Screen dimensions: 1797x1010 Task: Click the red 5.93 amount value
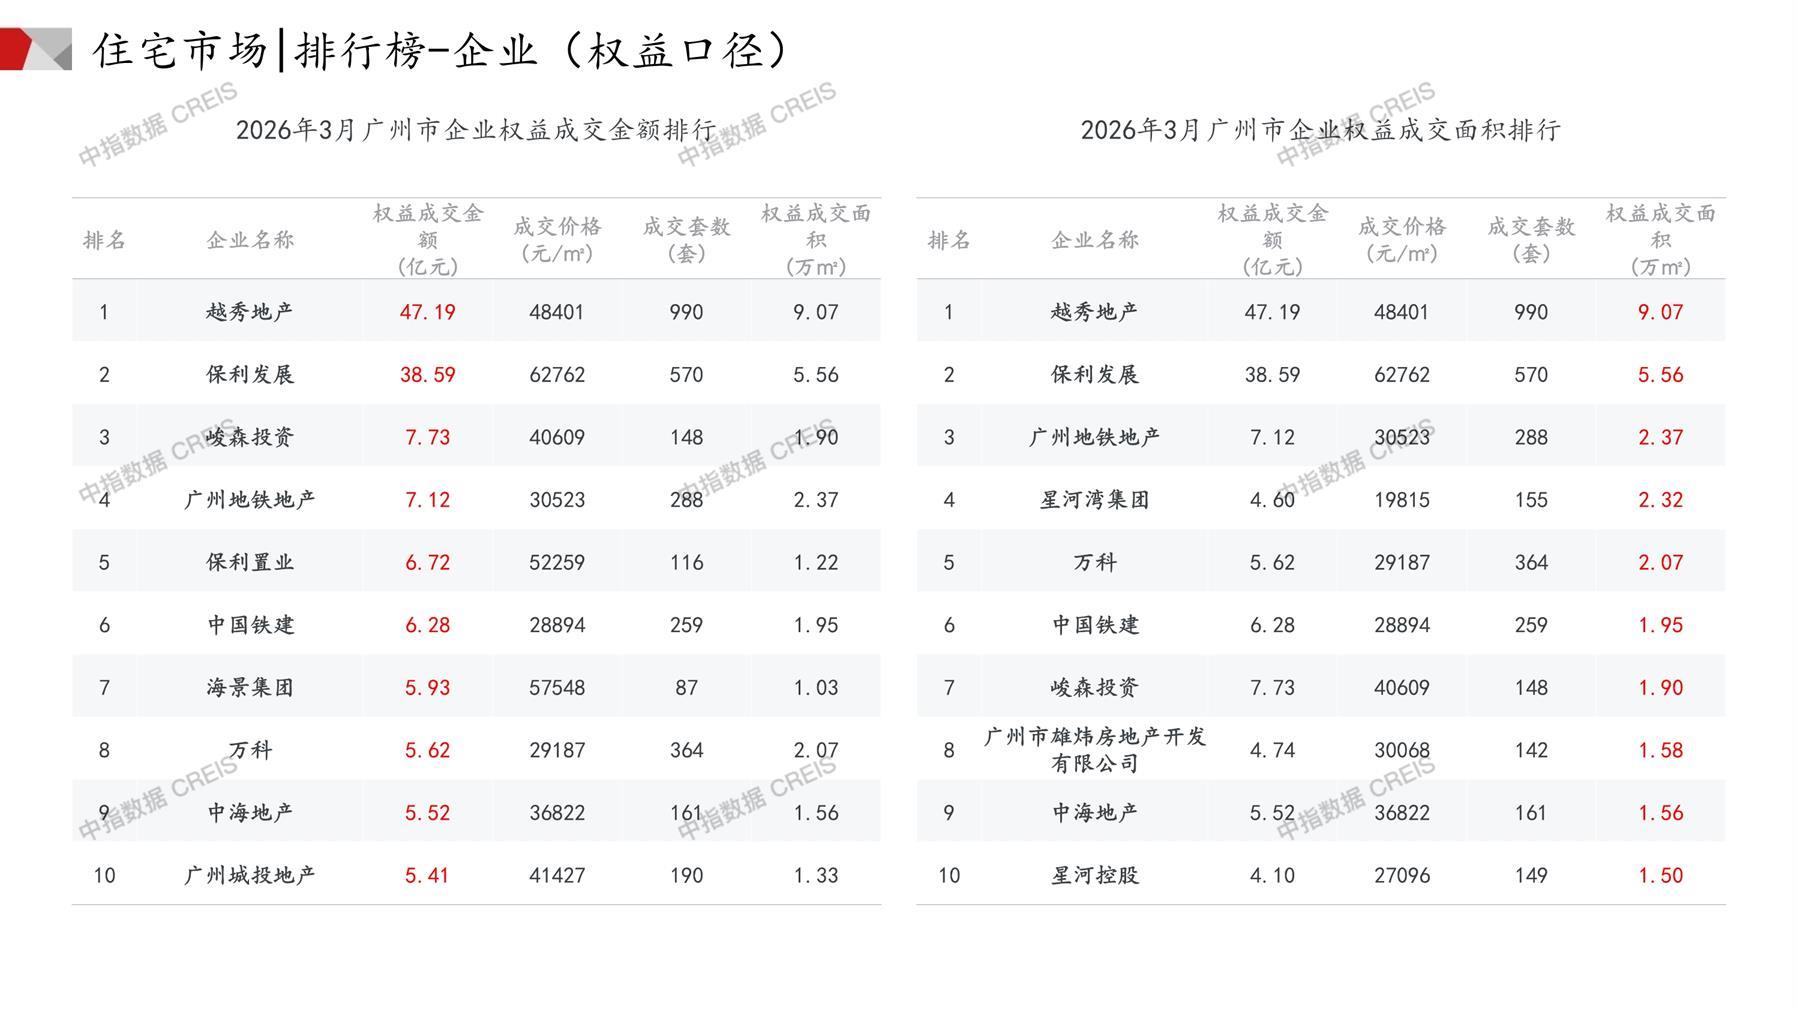(427, 688)
